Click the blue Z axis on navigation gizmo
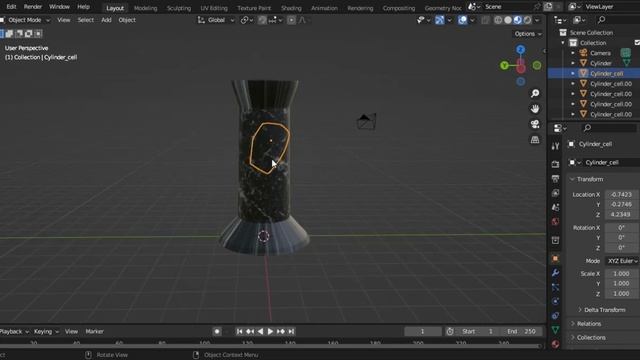Viewport: 640px width, 360px height. click(x=520, y=50)
